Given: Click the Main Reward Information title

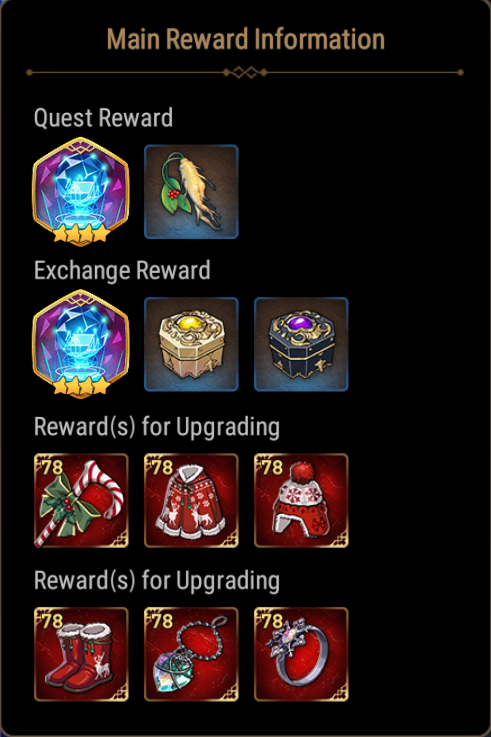Looking at the screenshot, I should (246, 39).
